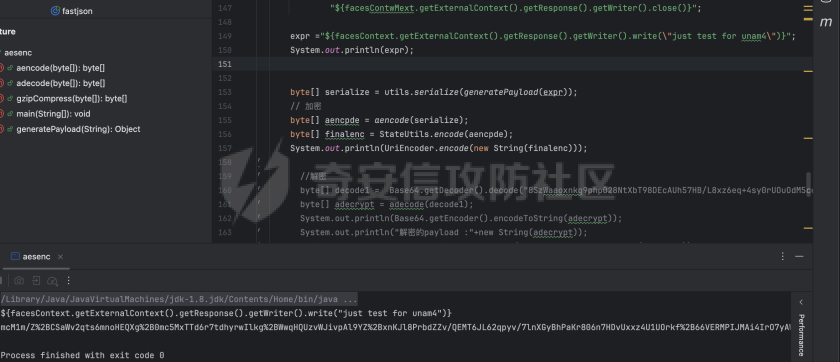Click line number 160 in gutter
Screen dimensions: 840x362
pos(225,190)
